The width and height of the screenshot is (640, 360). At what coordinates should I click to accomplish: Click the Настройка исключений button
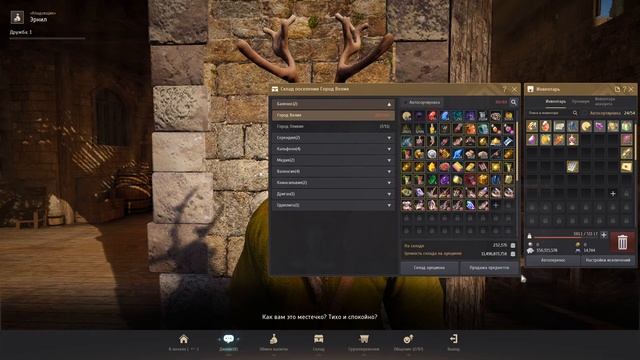pos(608,260)
